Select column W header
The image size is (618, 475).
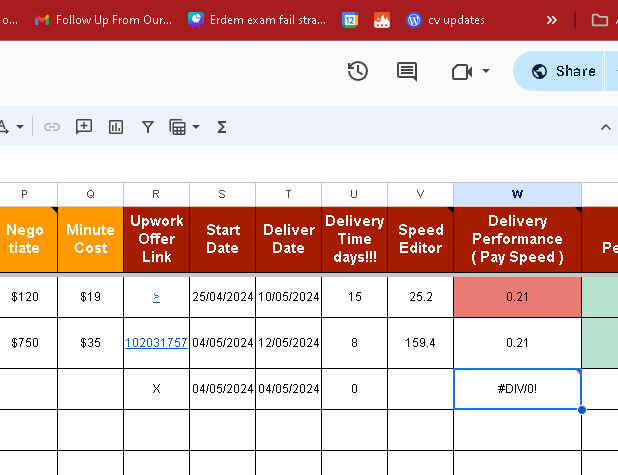517,194
